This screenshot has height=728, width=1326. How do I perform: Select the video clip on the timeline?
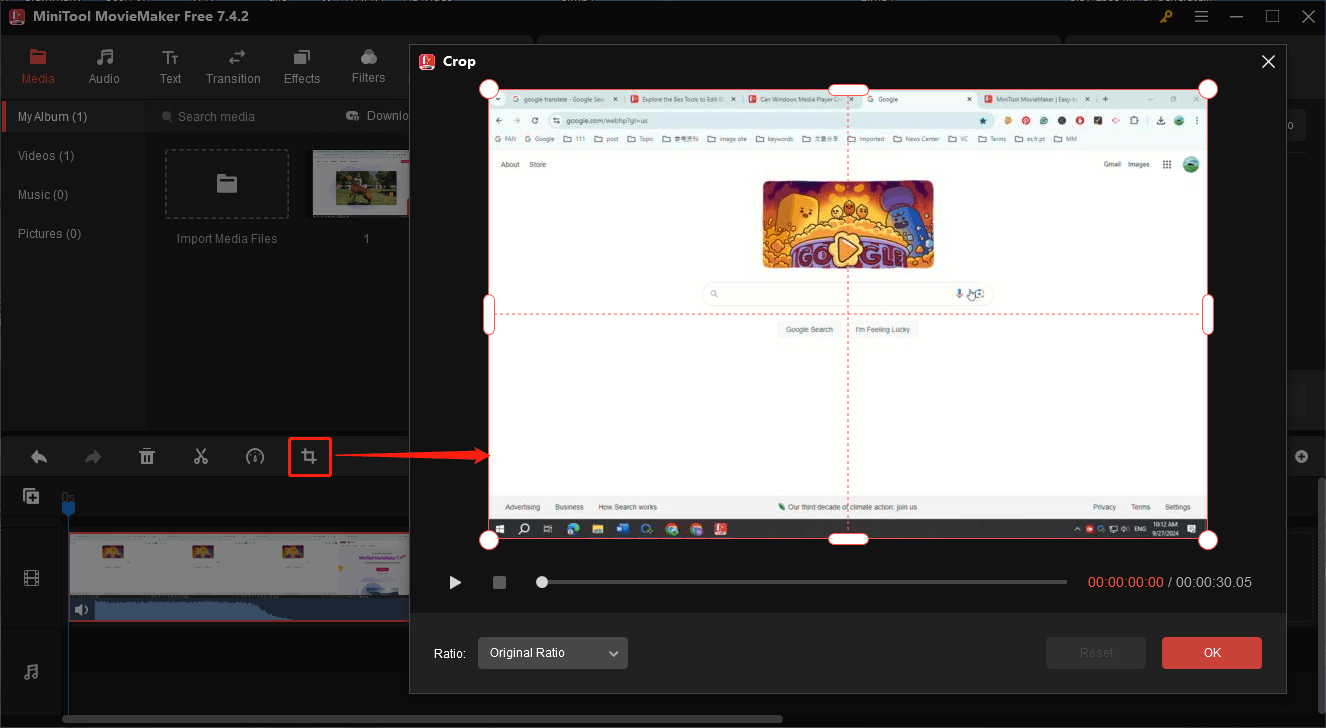click(x=239, y=577)
